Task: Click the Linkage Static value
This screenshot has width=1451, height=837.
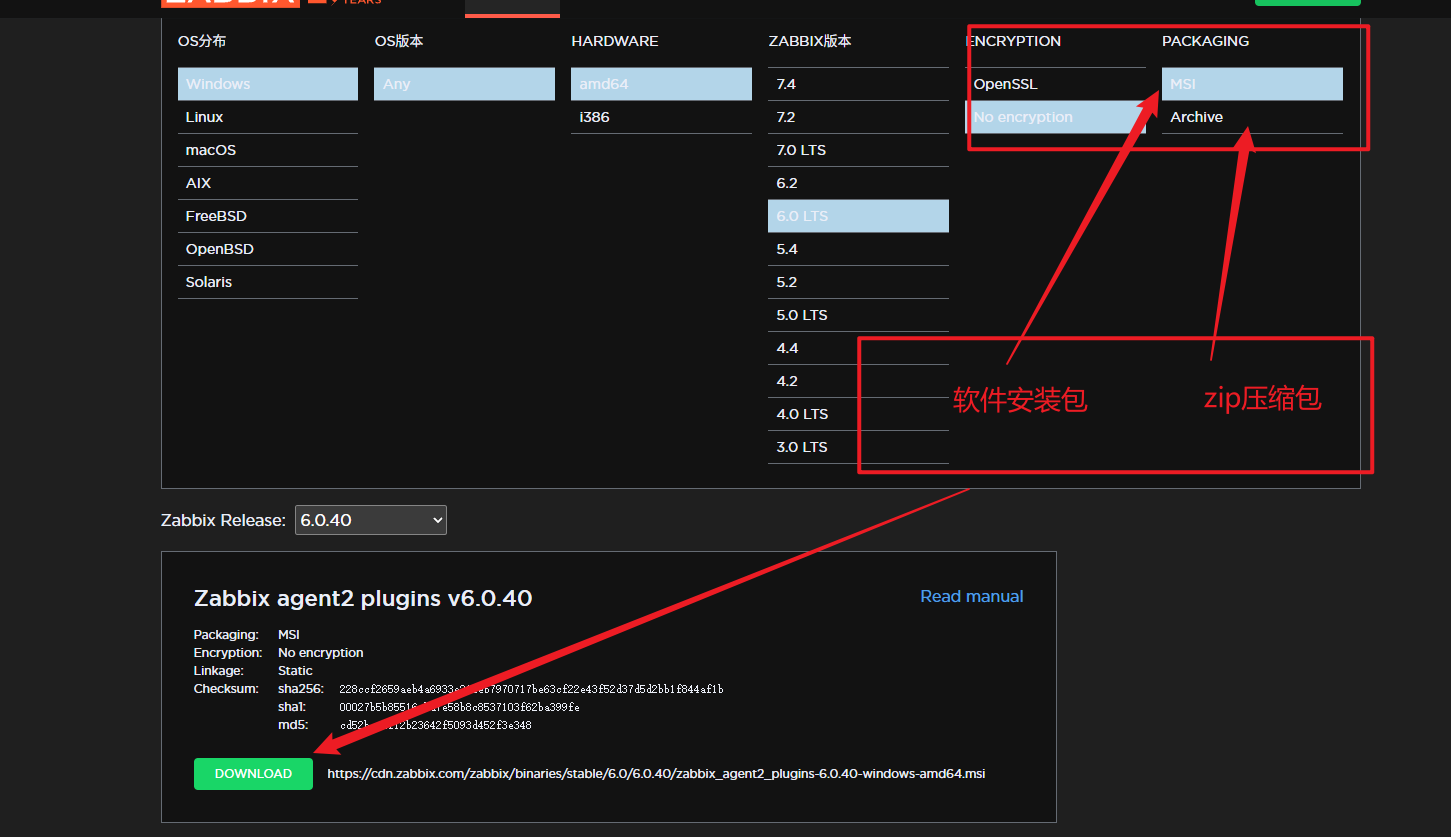Action: tap(295, 671)
